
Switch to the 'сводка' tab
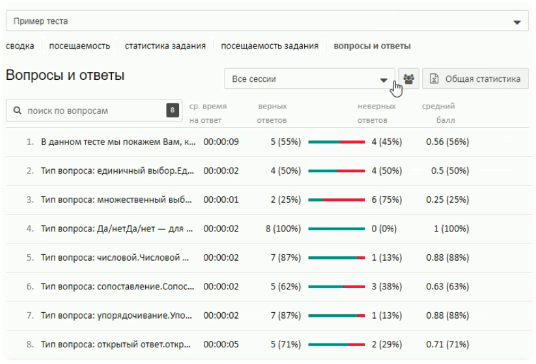click(20, 46)
